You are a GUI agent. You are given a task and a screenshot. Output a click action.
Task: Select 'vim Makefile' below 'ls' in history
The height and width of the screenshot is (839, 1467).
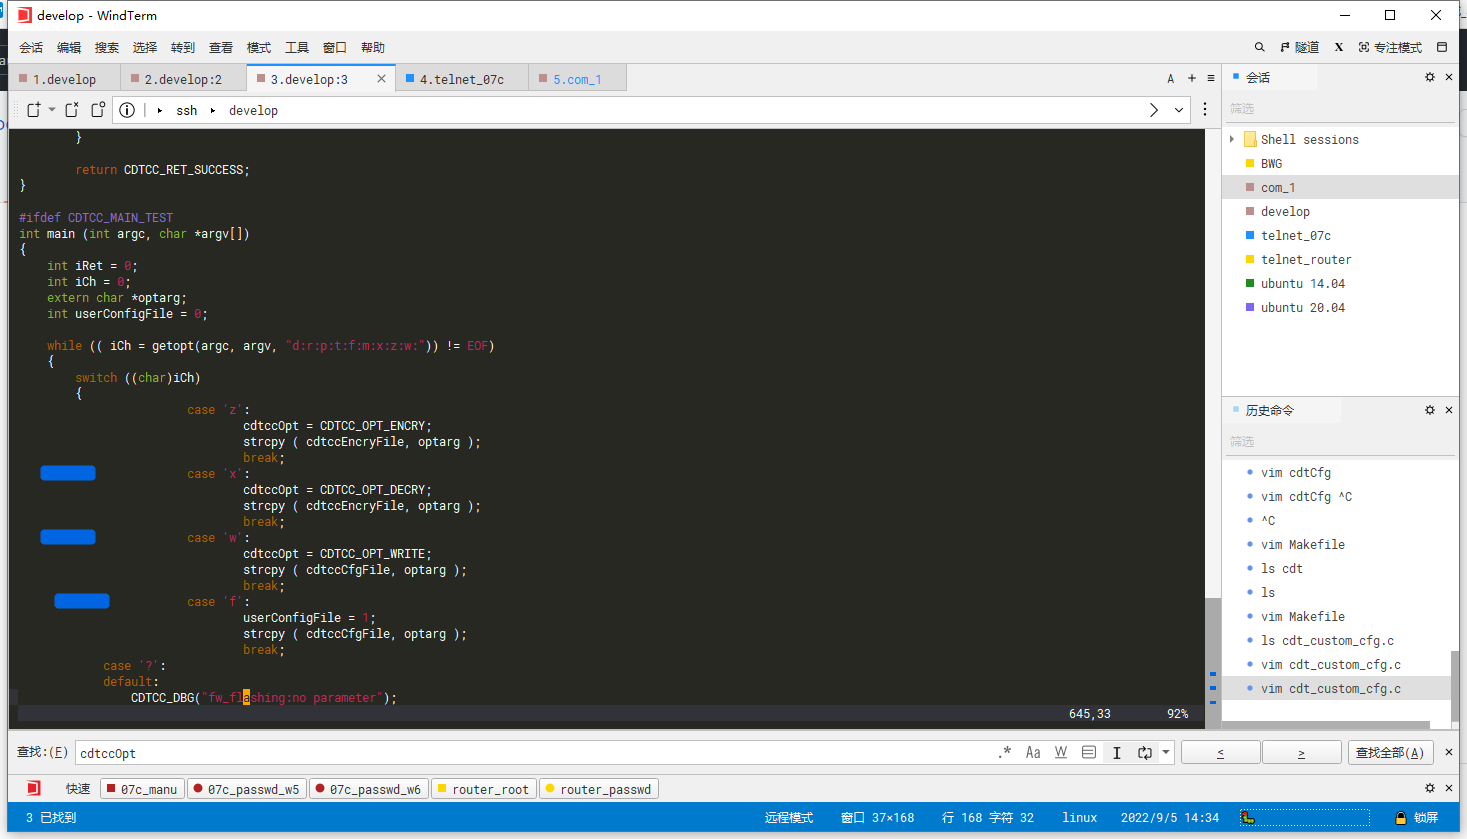(1302, 616)
